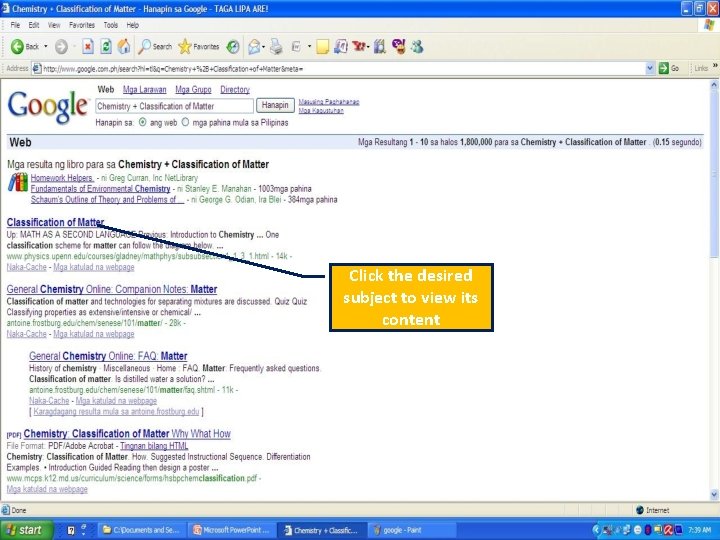Click the Google logo

(47, 107)
